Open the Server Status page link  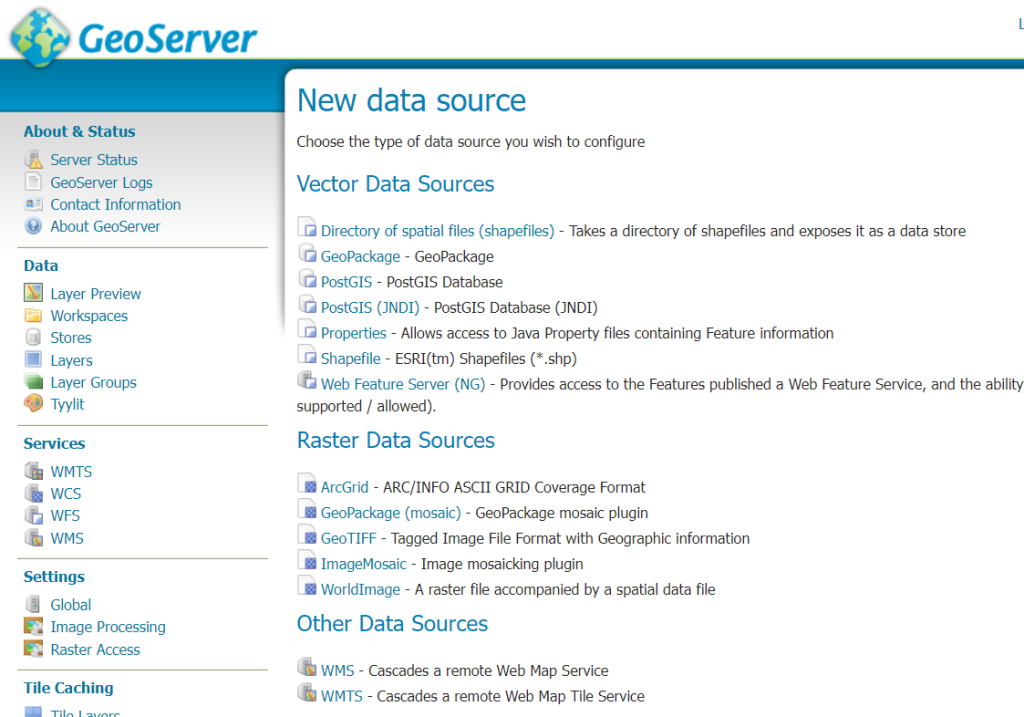pyautogui.click(x=94, y=160)
